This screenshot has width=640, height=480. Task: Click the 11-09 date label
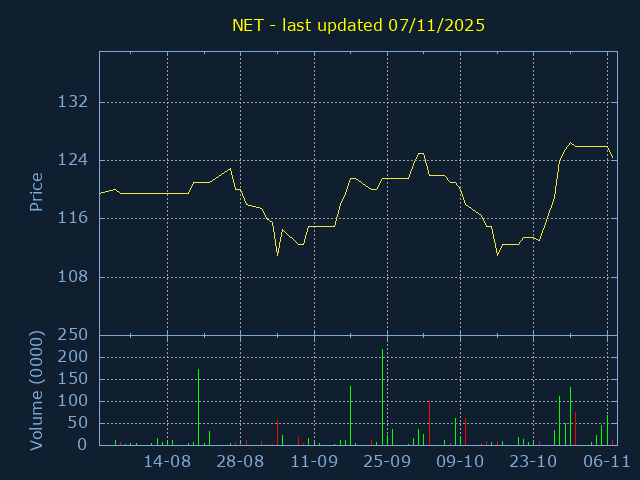tap(314, 462)
